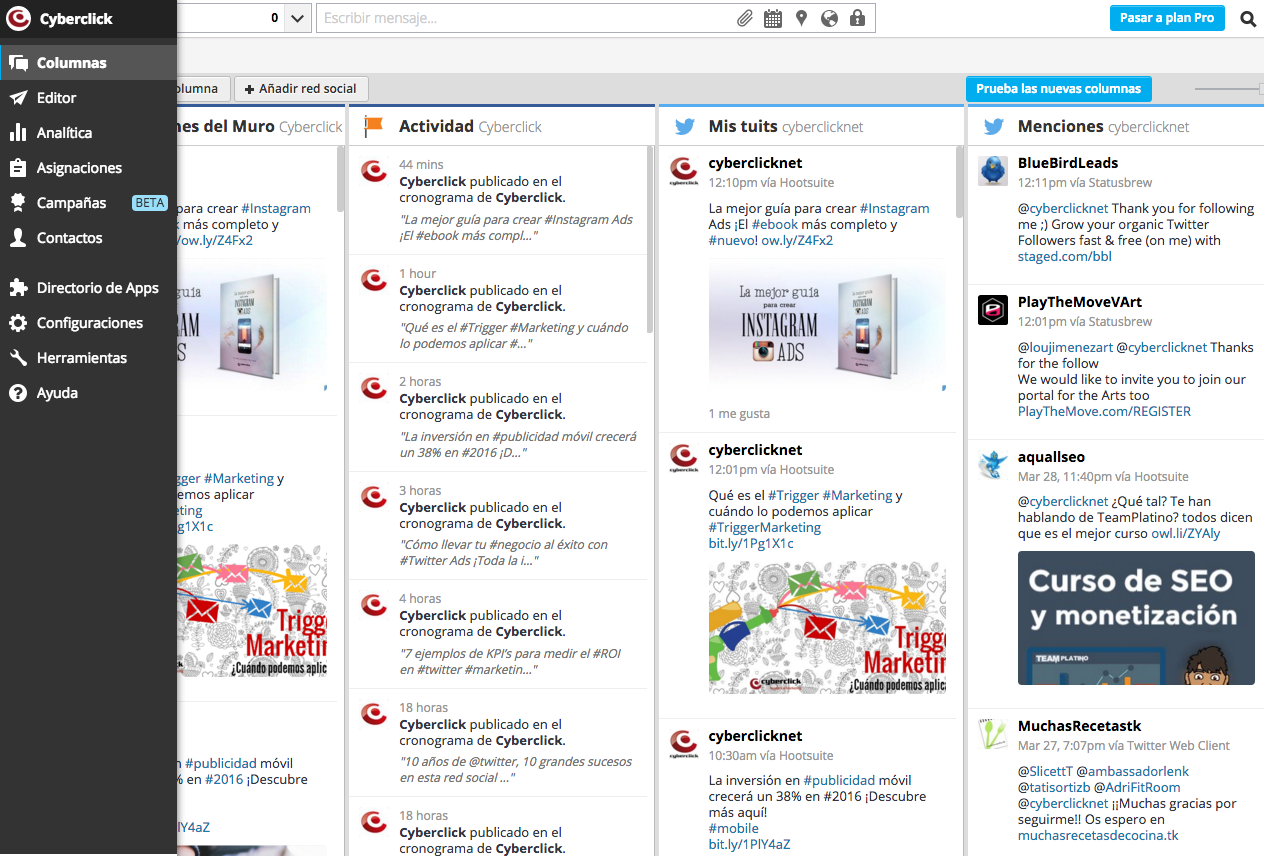
Task: Click the location pin icon
Action: click(801, 18)
